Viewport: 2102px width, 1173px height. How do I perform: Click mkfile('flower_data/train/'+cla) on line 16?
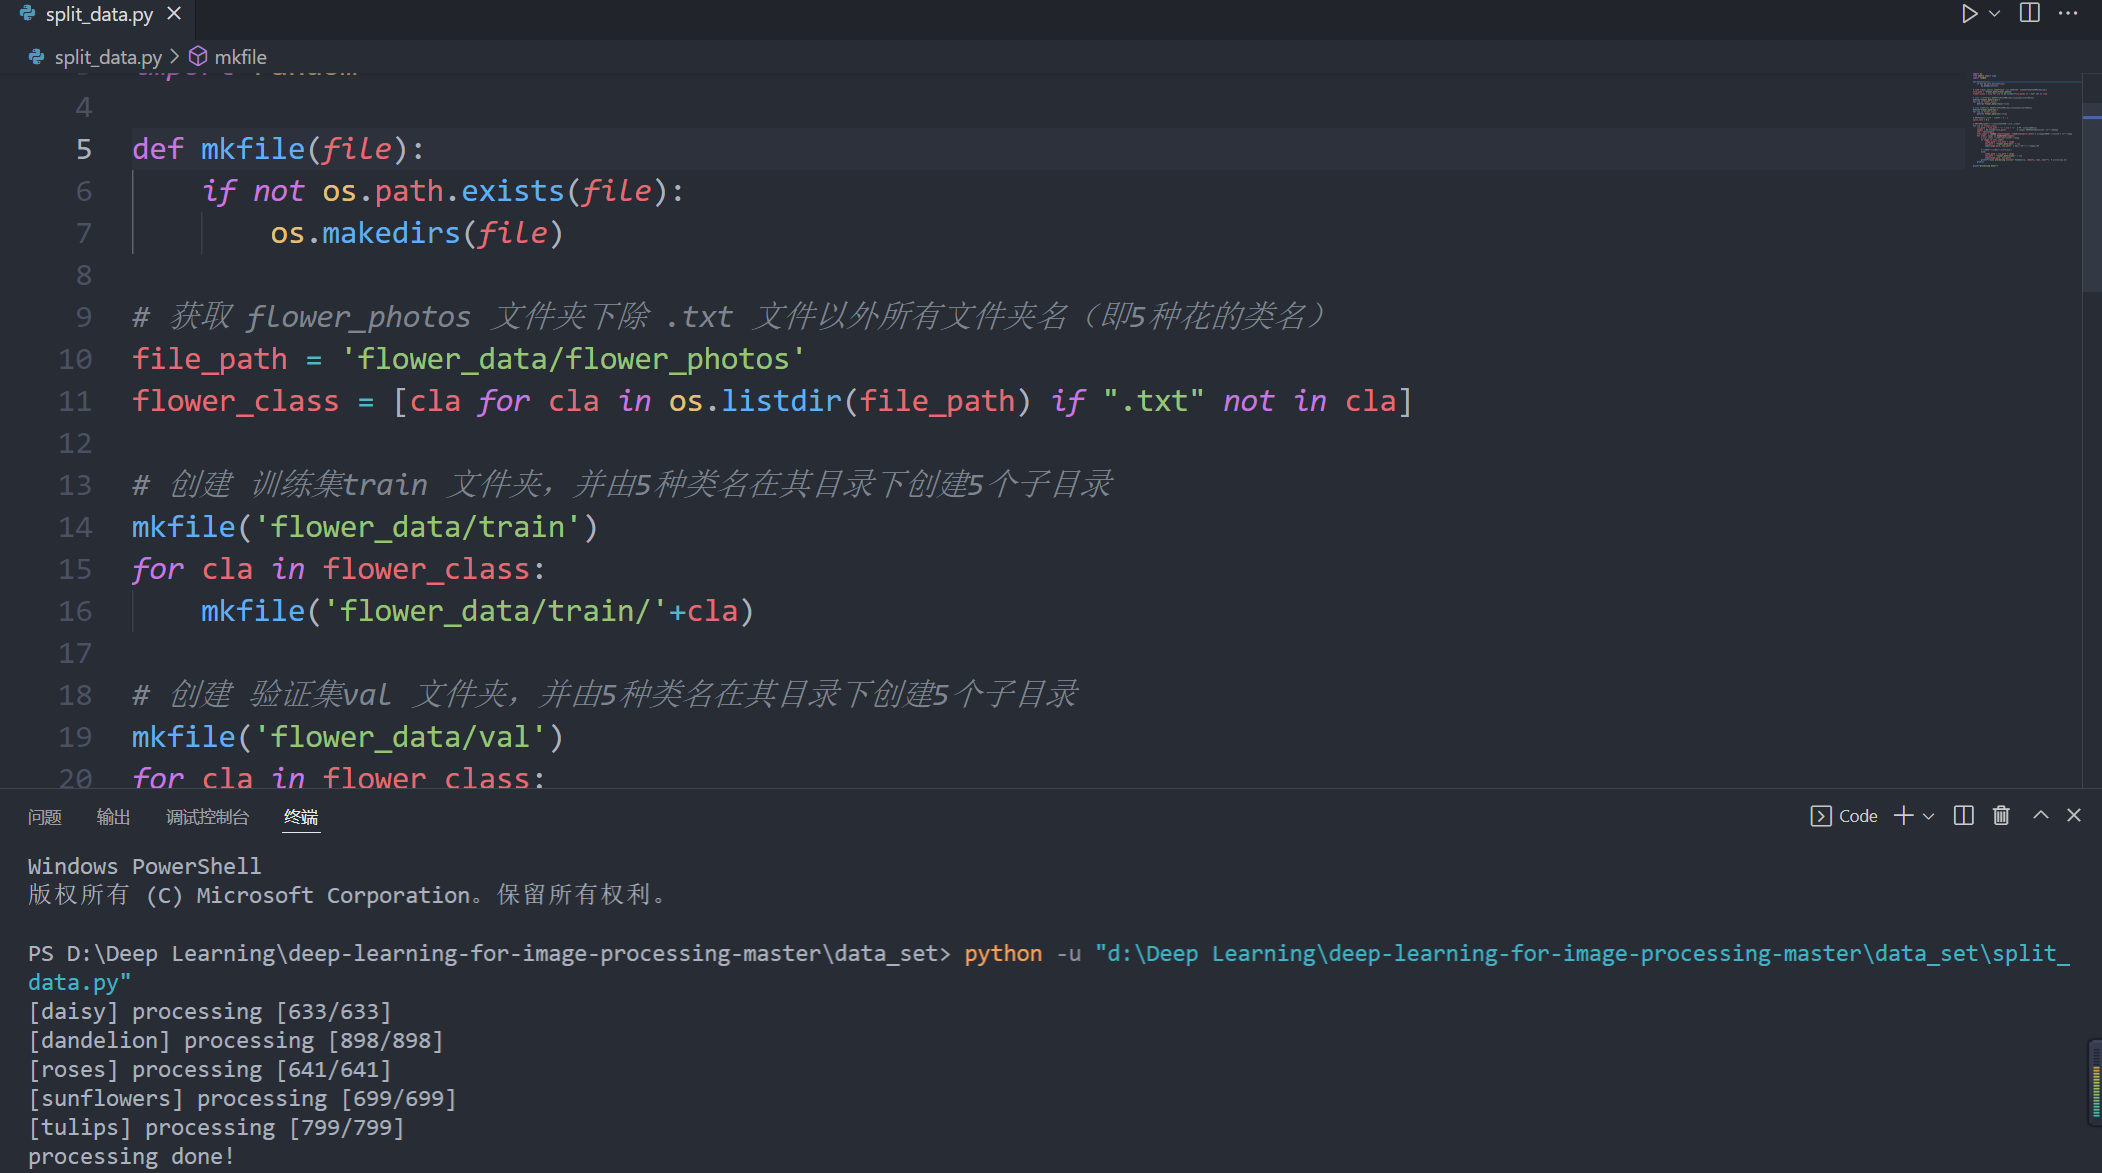pos(477,611)
